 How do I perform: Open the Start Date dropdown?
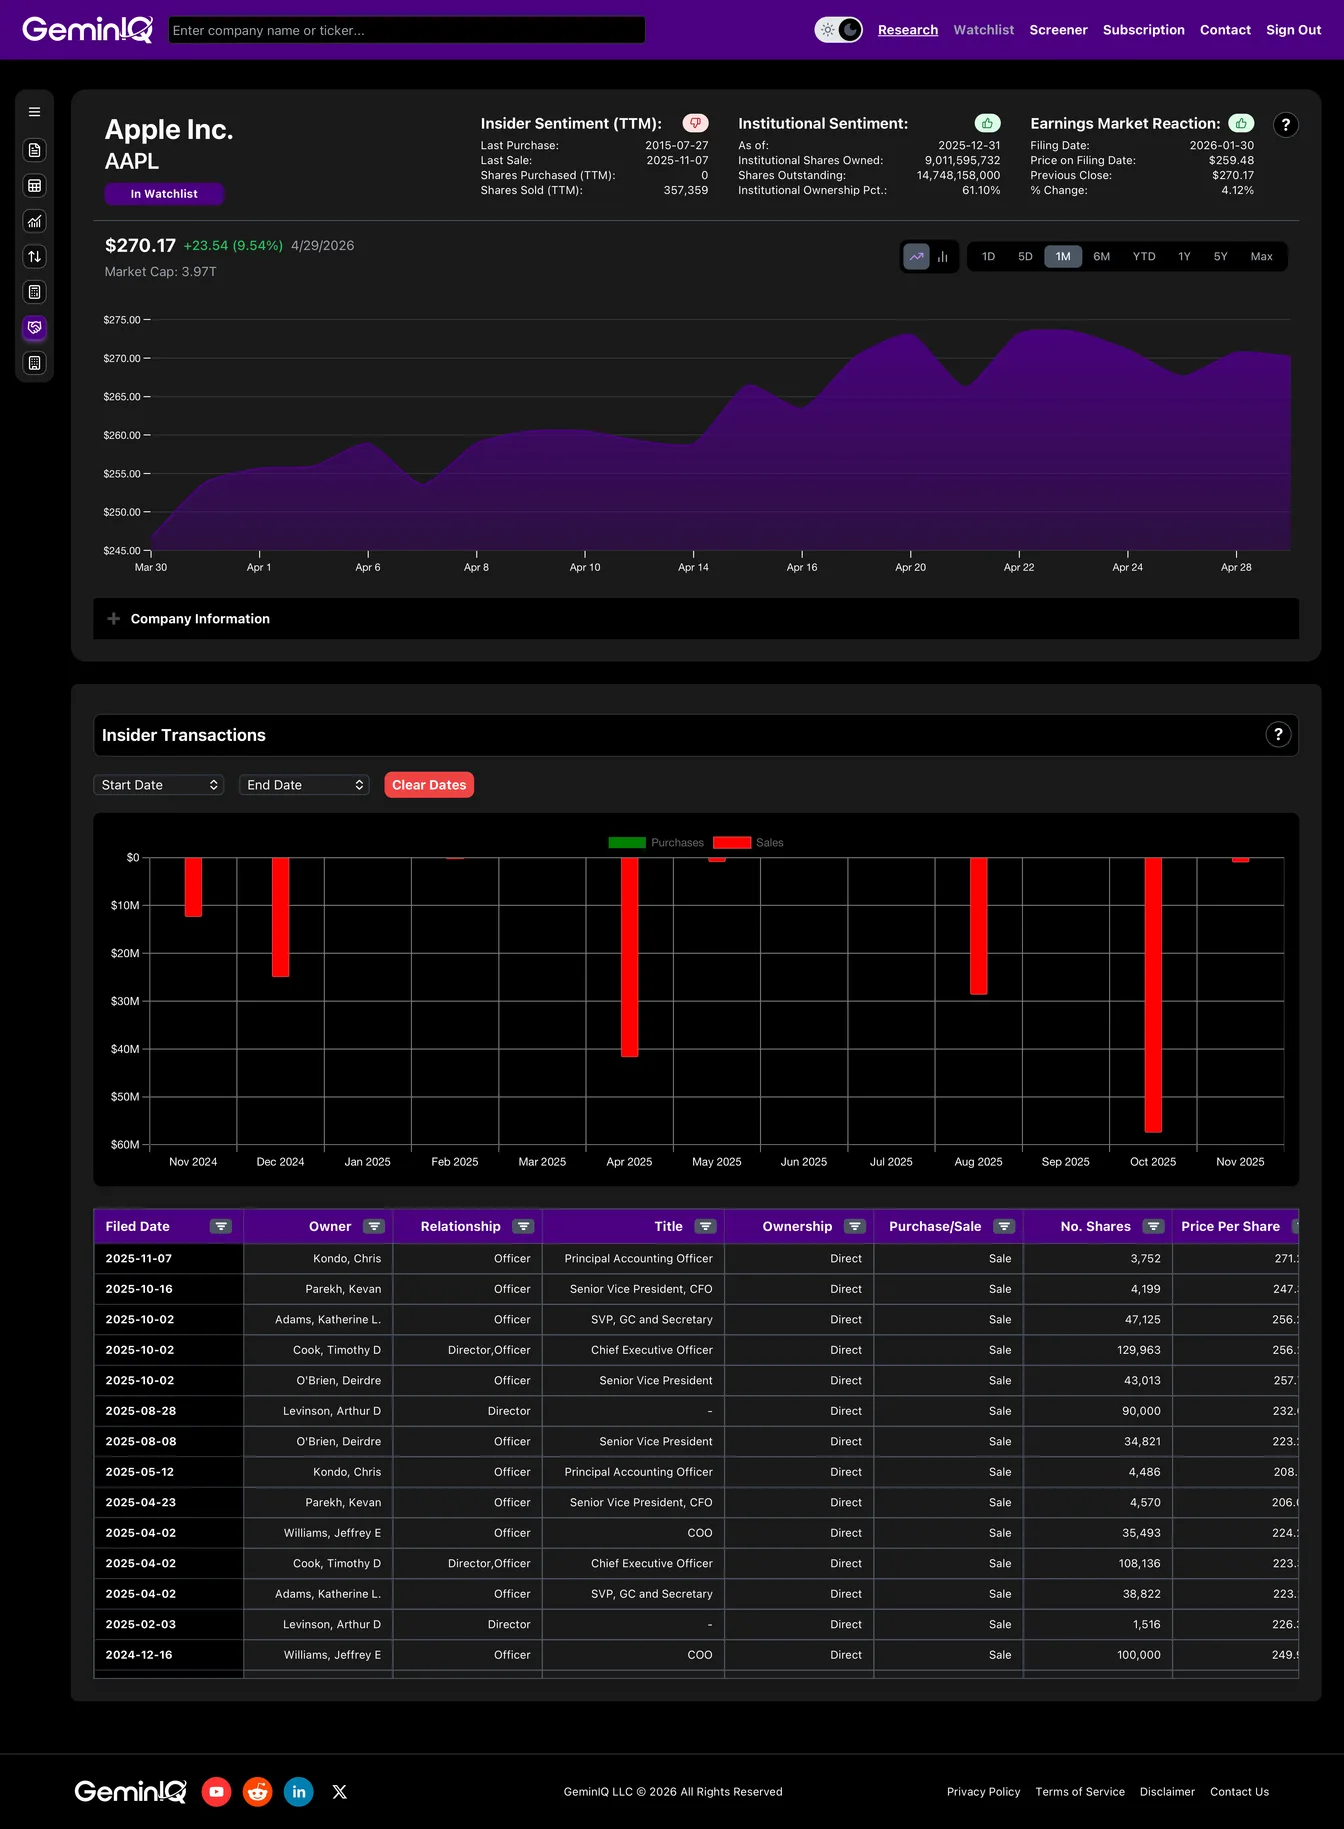point(159,785)
